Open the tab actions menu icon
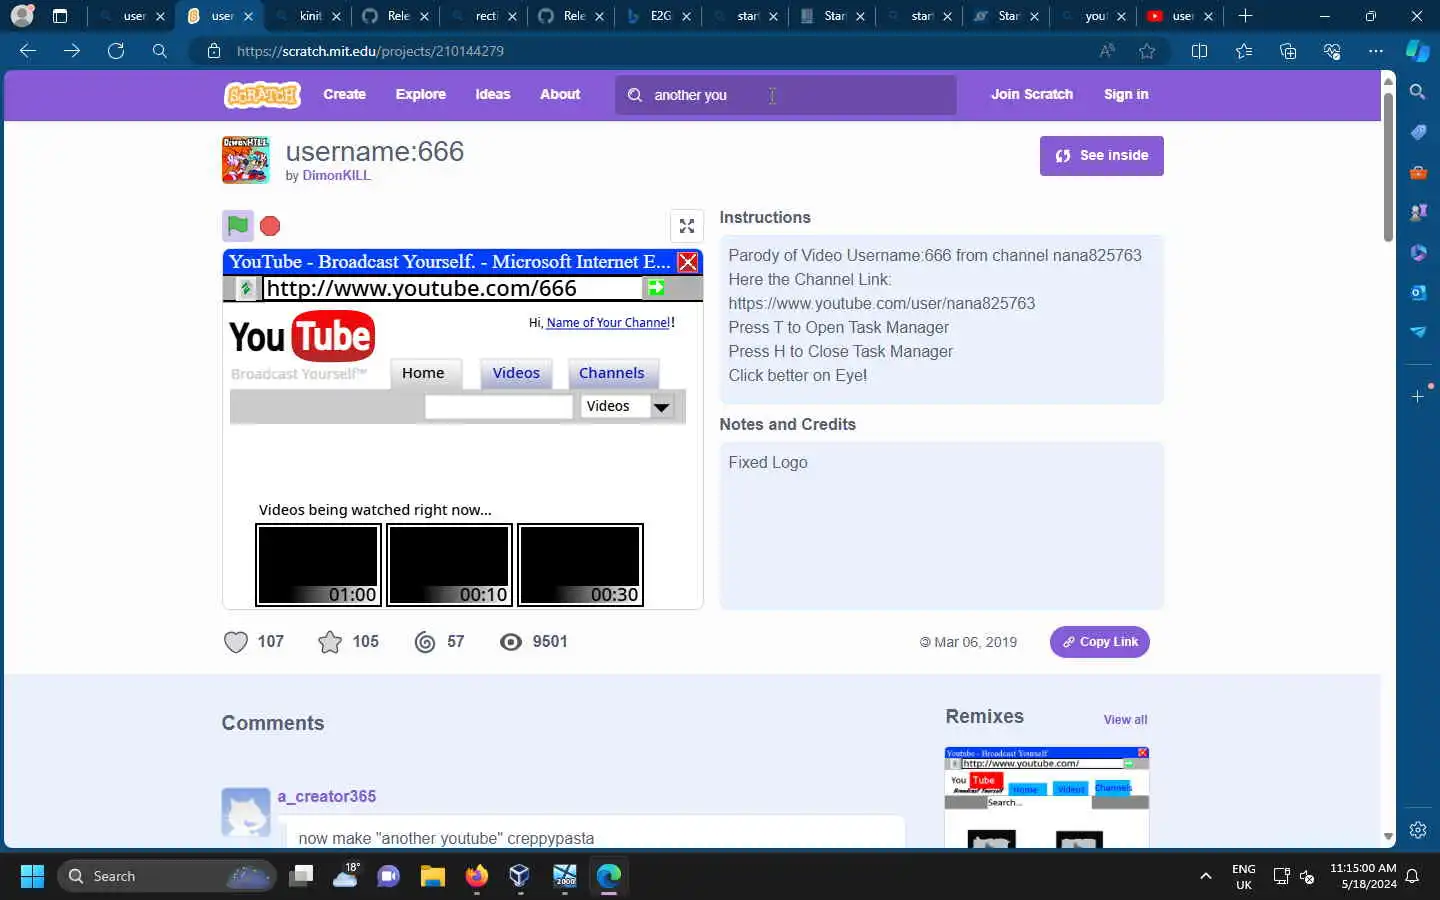The width and height of the screenshot is (1440, 900). tap(60, 16)
